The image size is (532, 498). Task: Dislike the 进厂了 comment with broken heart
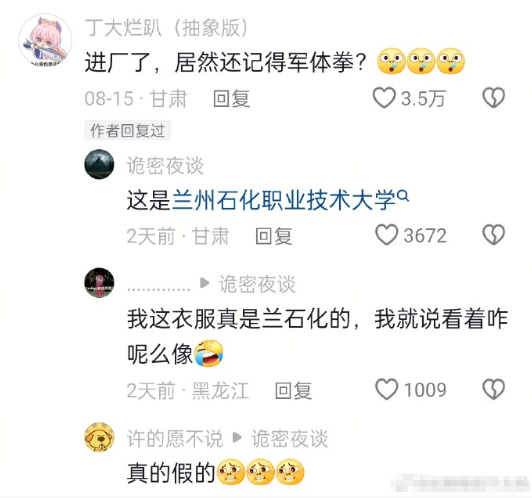tap(494, 98)
